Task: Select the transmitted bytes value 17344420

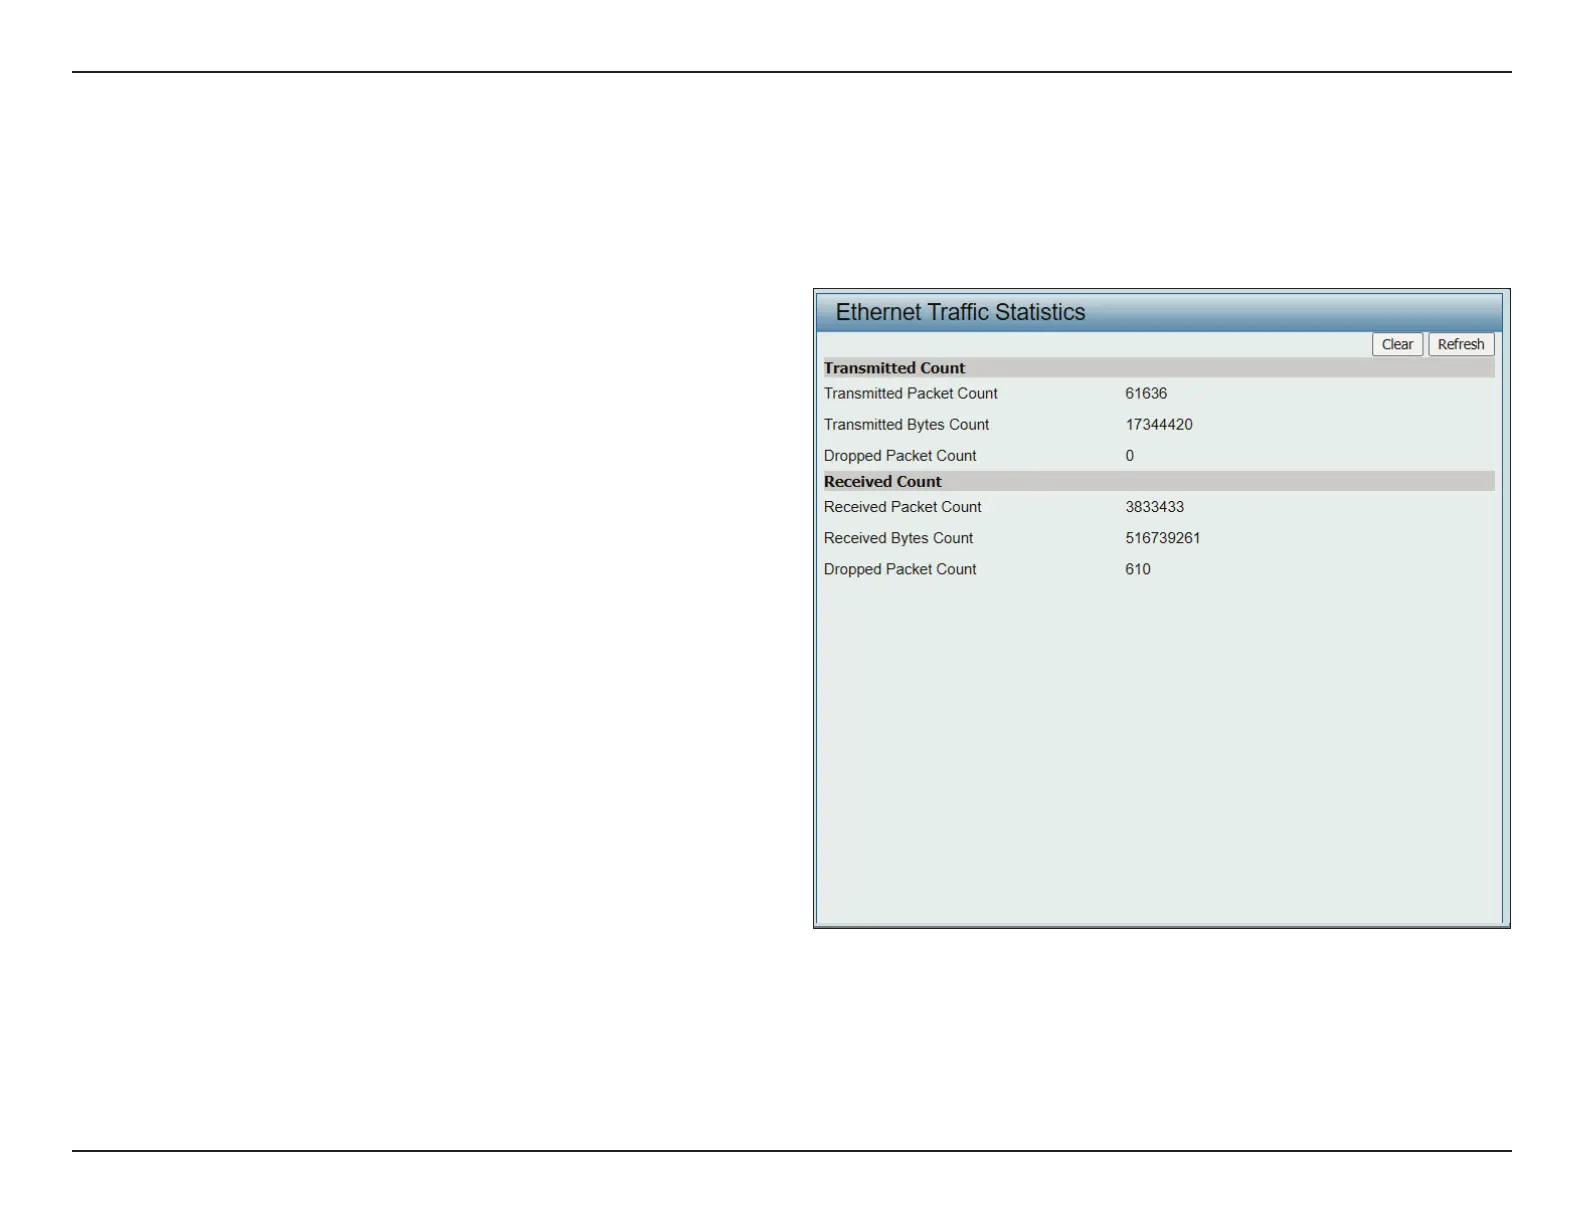Action: pos(1159,425)
